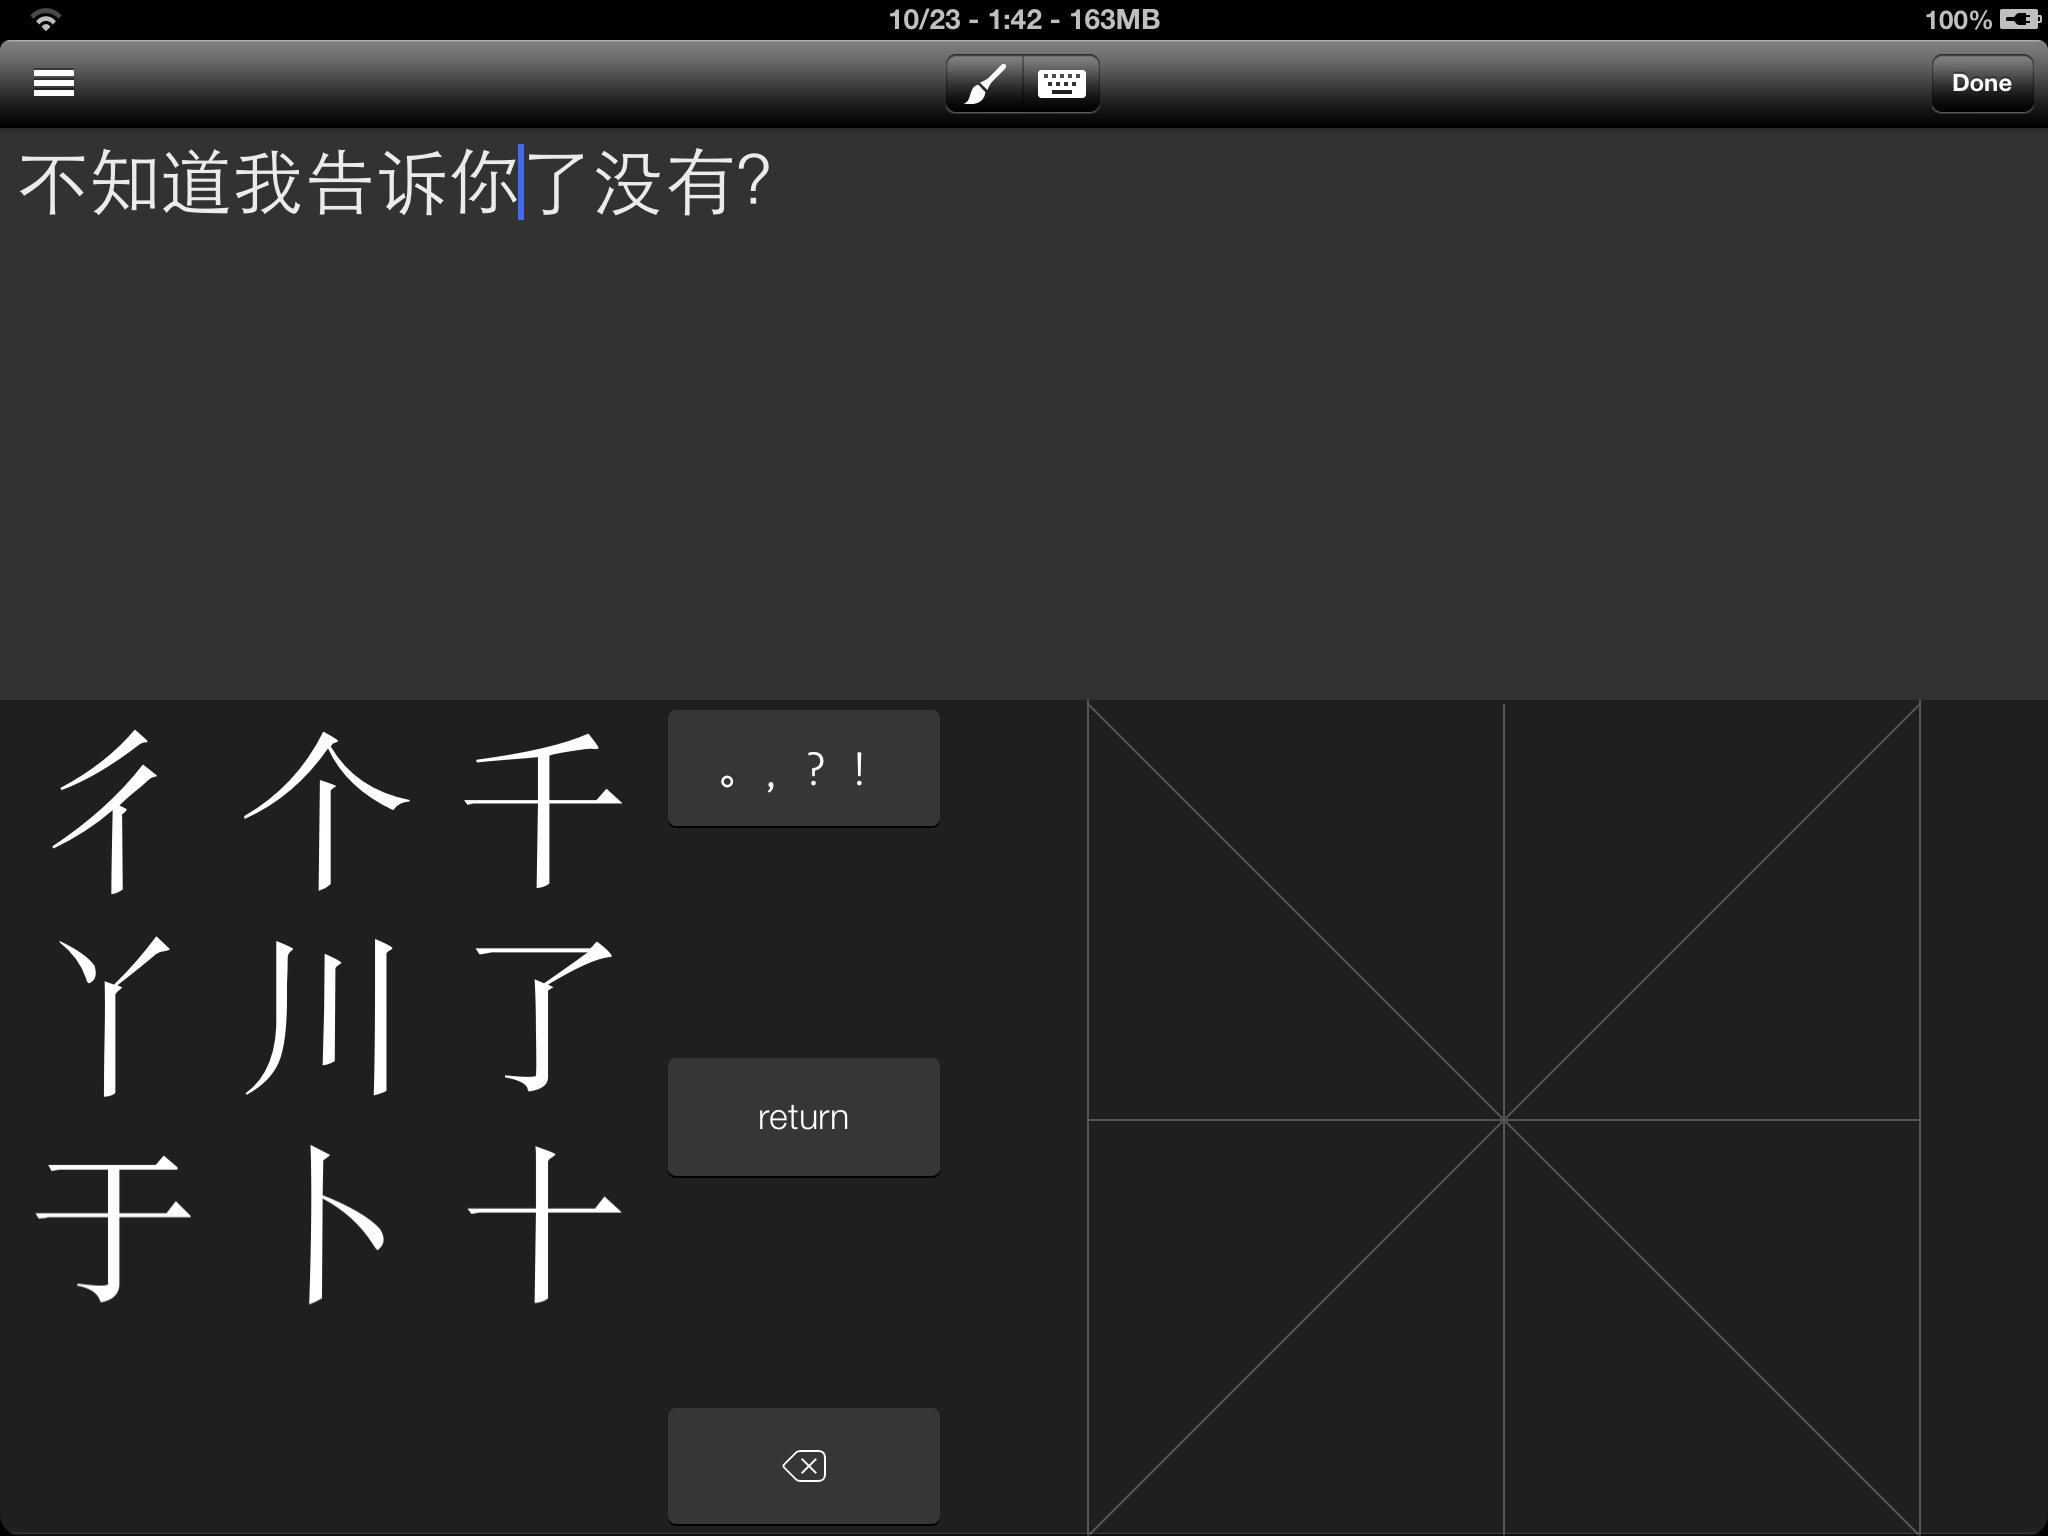Select the handwriting brush input mode

click(985, 83)
